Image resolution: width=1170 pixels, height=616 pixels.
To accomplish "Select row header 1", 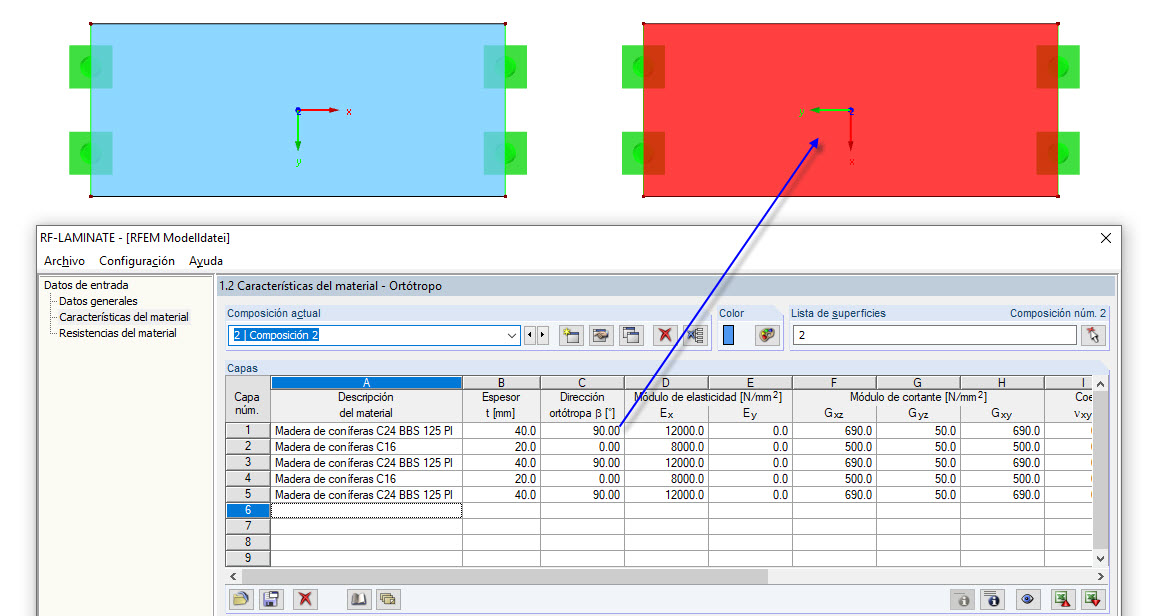I will 248,430.
